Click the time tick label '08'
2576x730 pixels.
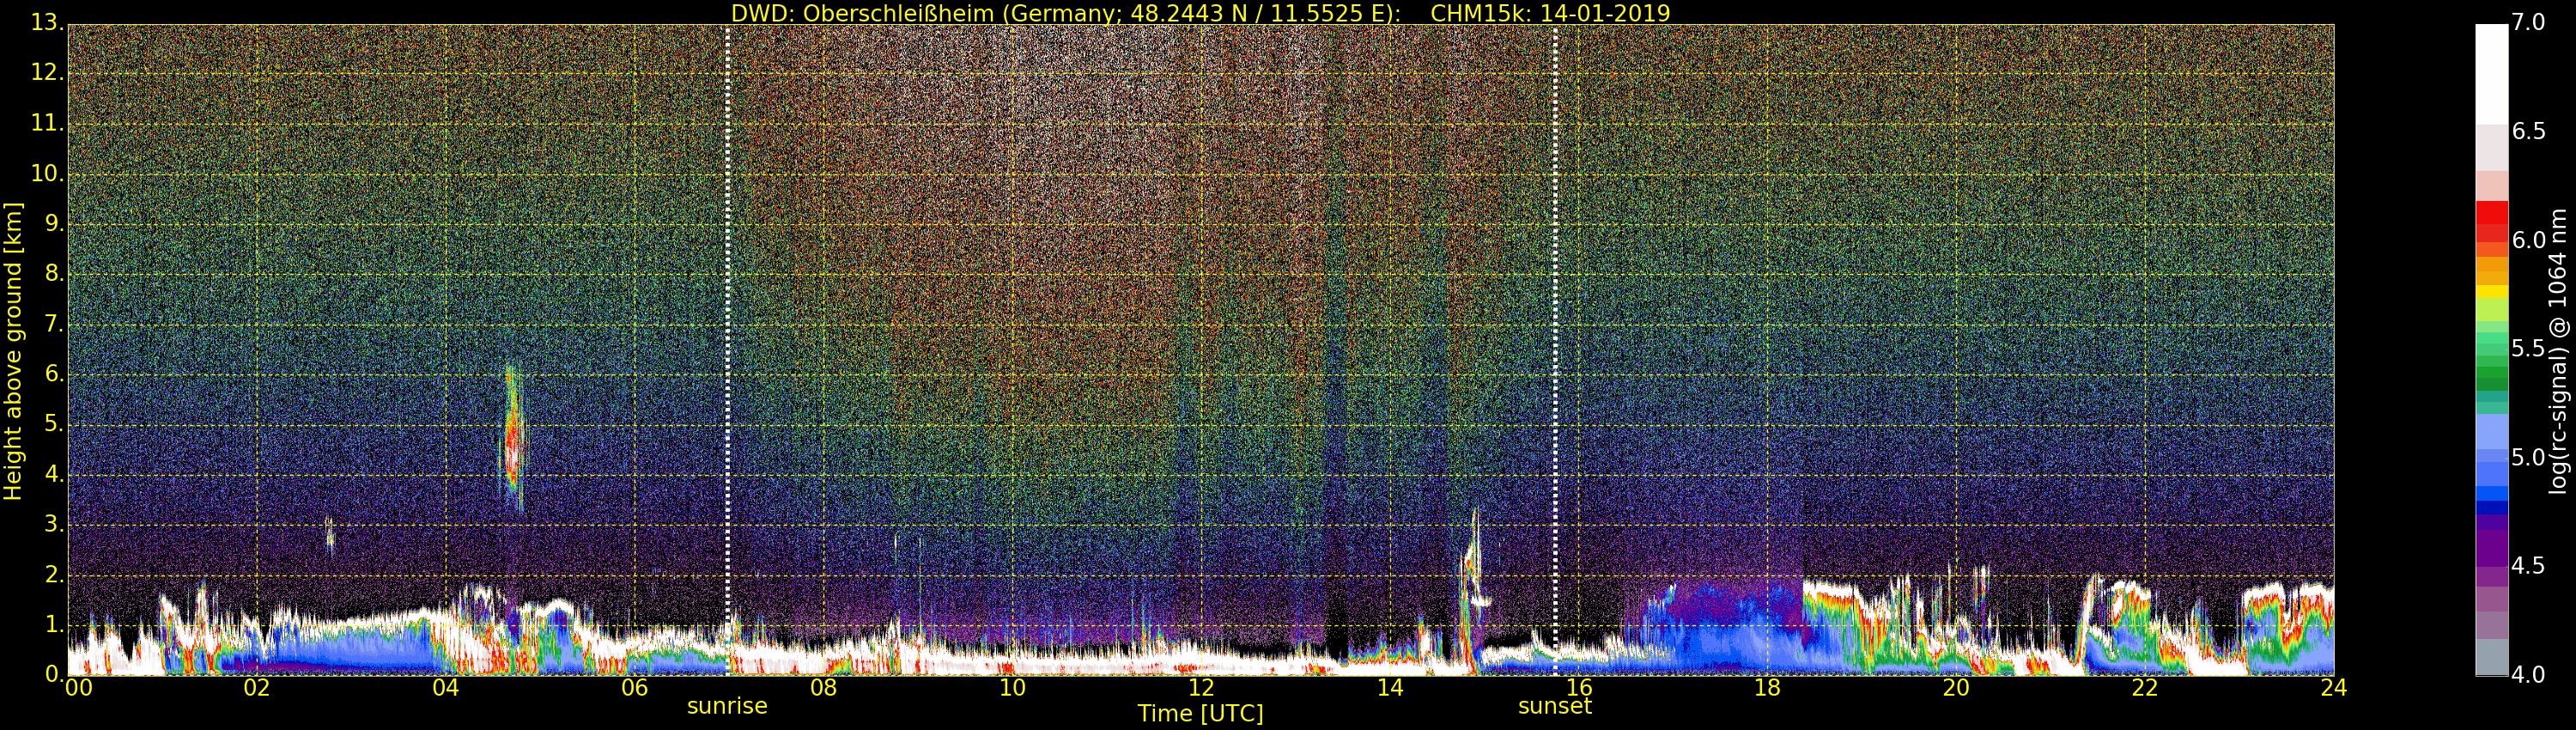tap(823, 688)
